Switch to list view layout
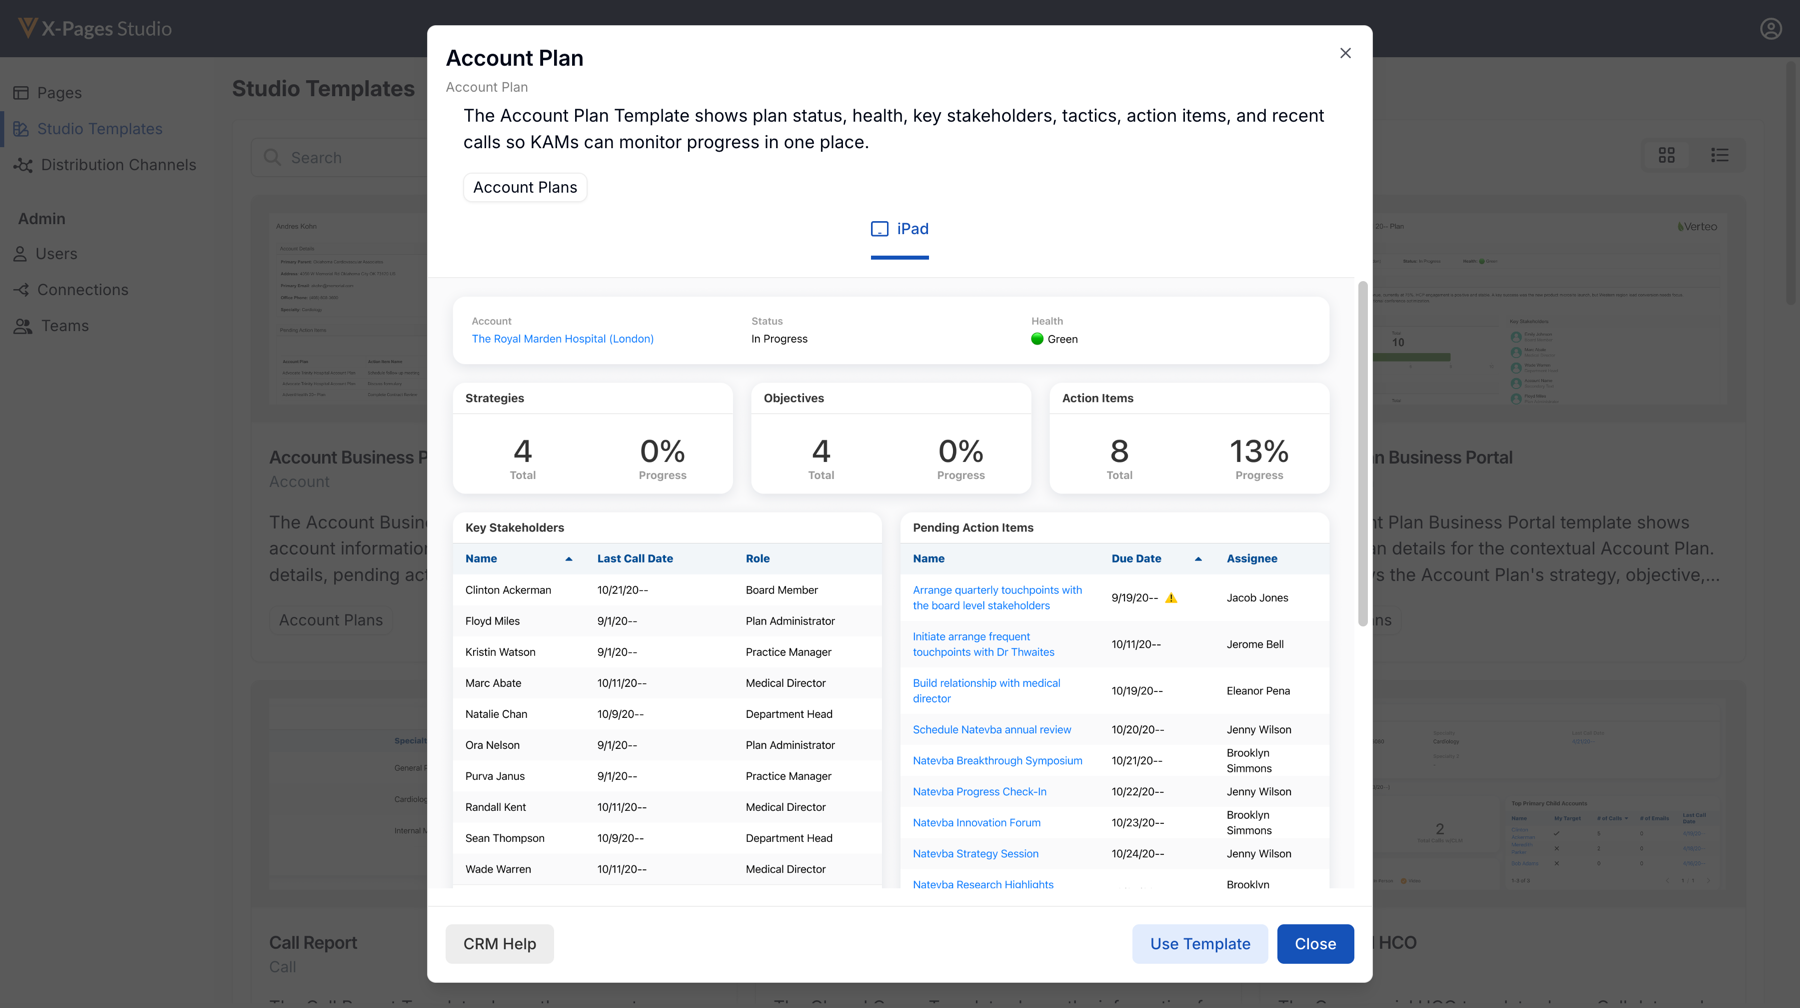The height and width of the screenshot is (1008, 1800). coord(1719,155)
